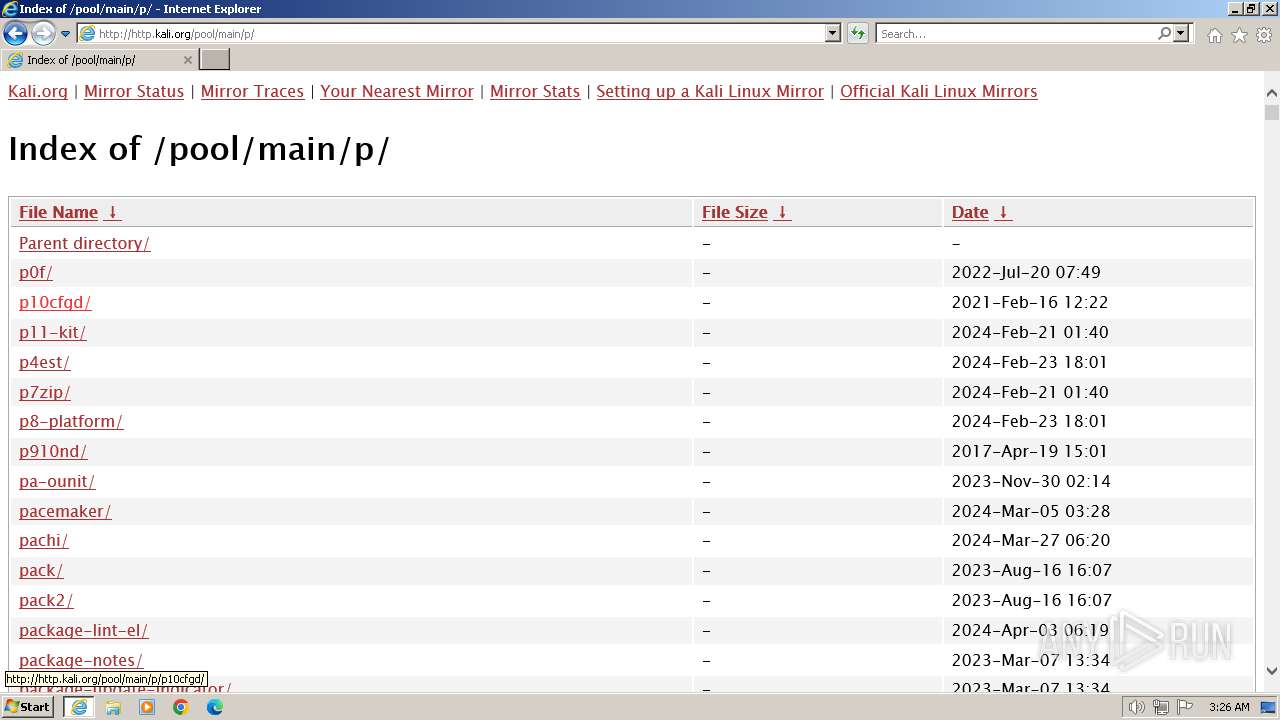Sort by Date column header
Viewport: 1280px width, 720px height.
(x=970, y=212)
